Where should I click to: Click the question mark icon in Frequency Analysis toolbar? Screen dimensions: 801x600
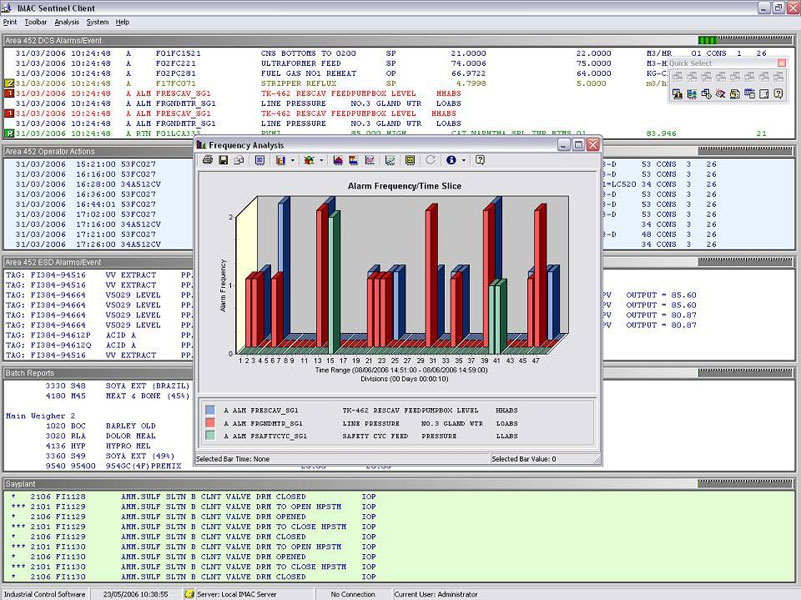[480, 160]
